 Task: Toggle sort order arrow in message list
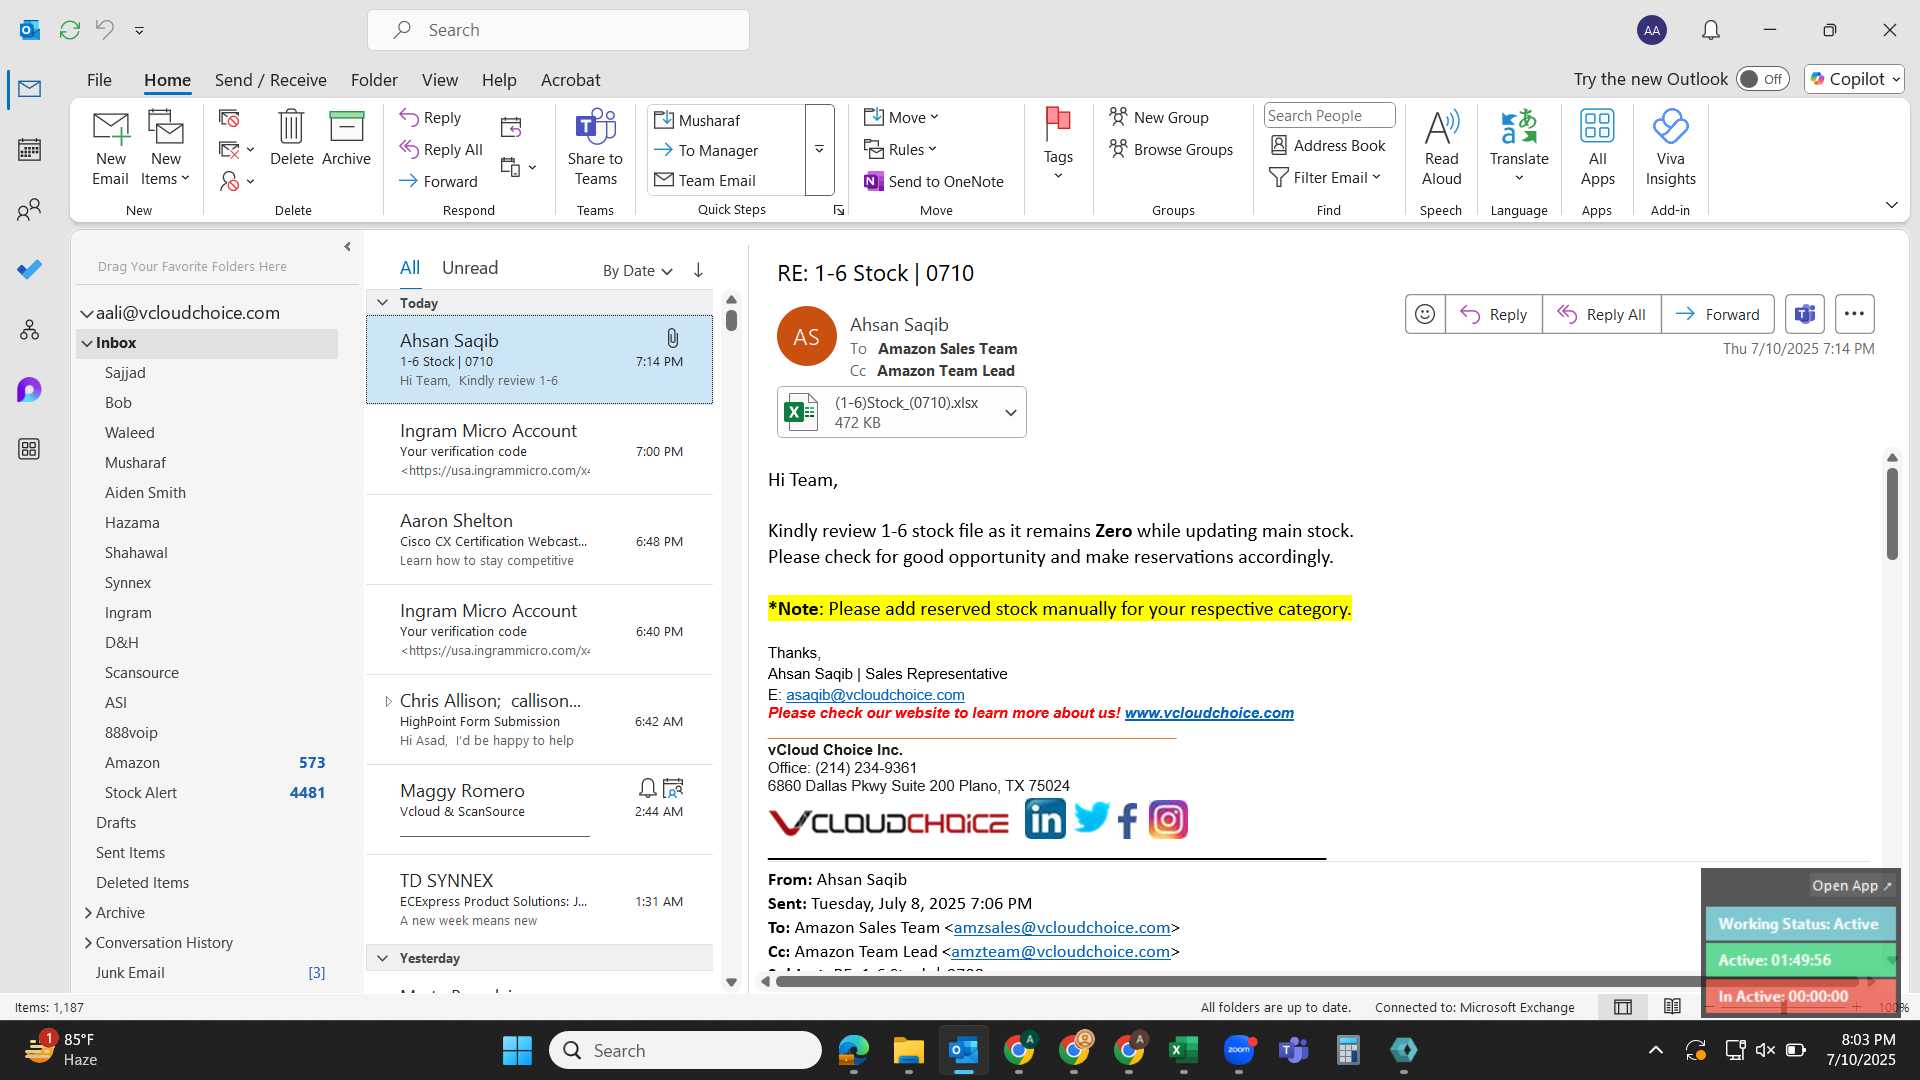(698, 270)
